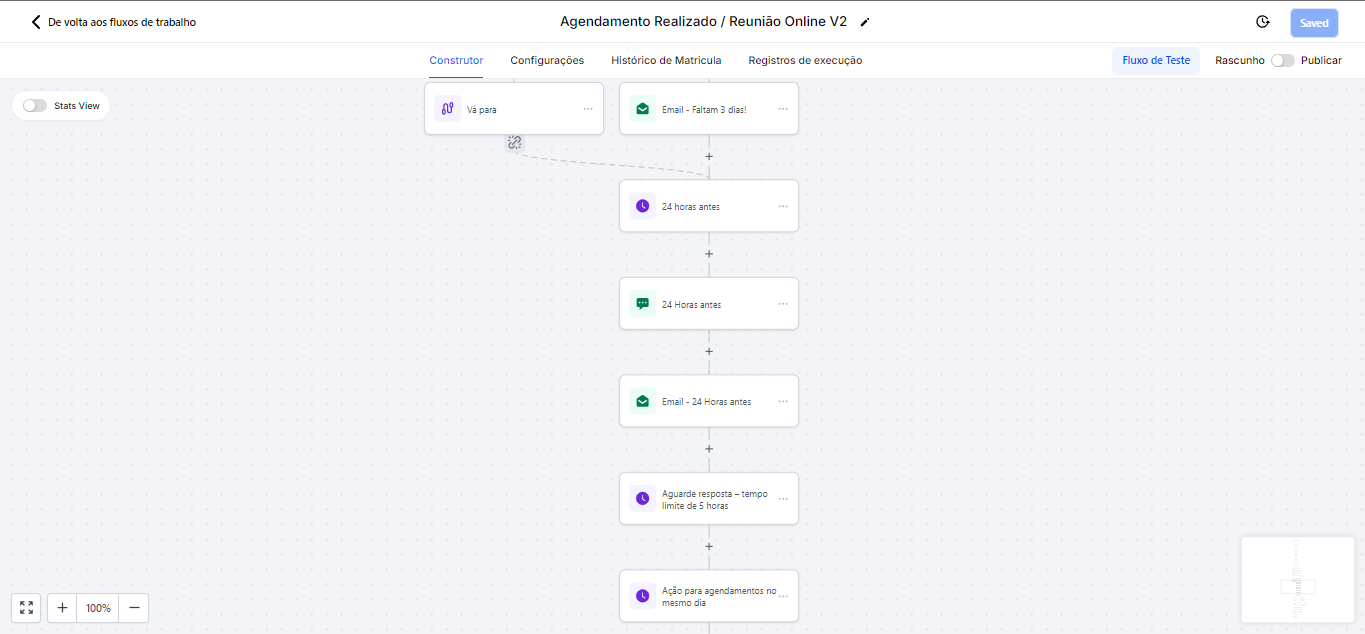Enable the Stats View toggle
1365x634 pixels.
point(35,106)
